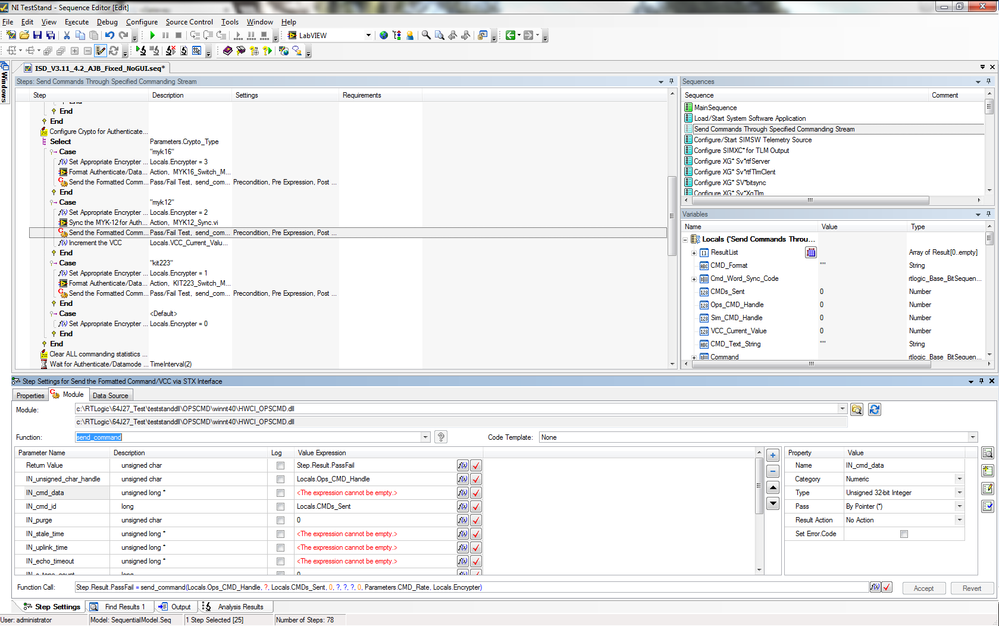999x626 pixels.
Task: Open the Pass property dropdown showing By Pointer
Action: (959, 506)
